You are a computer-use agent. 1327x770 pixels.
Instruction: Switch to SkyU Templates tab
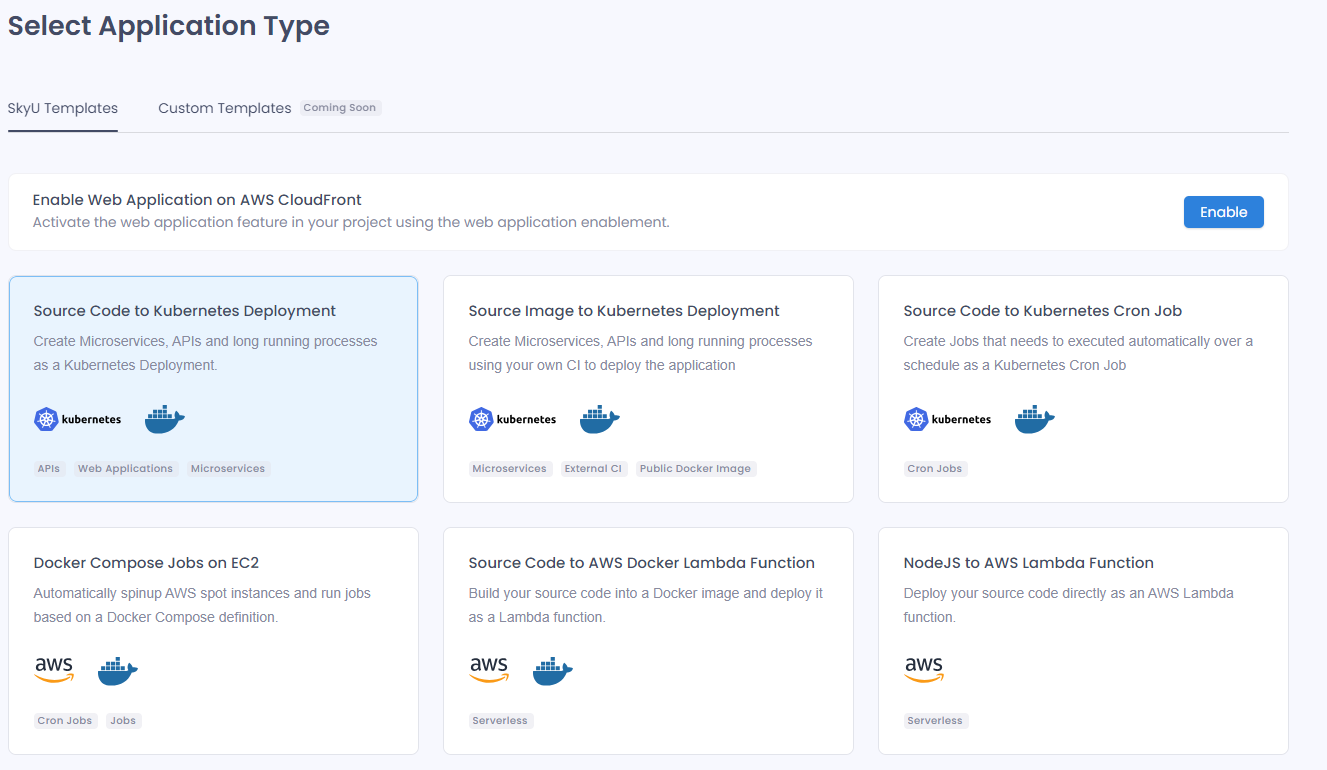click(63, 108)
